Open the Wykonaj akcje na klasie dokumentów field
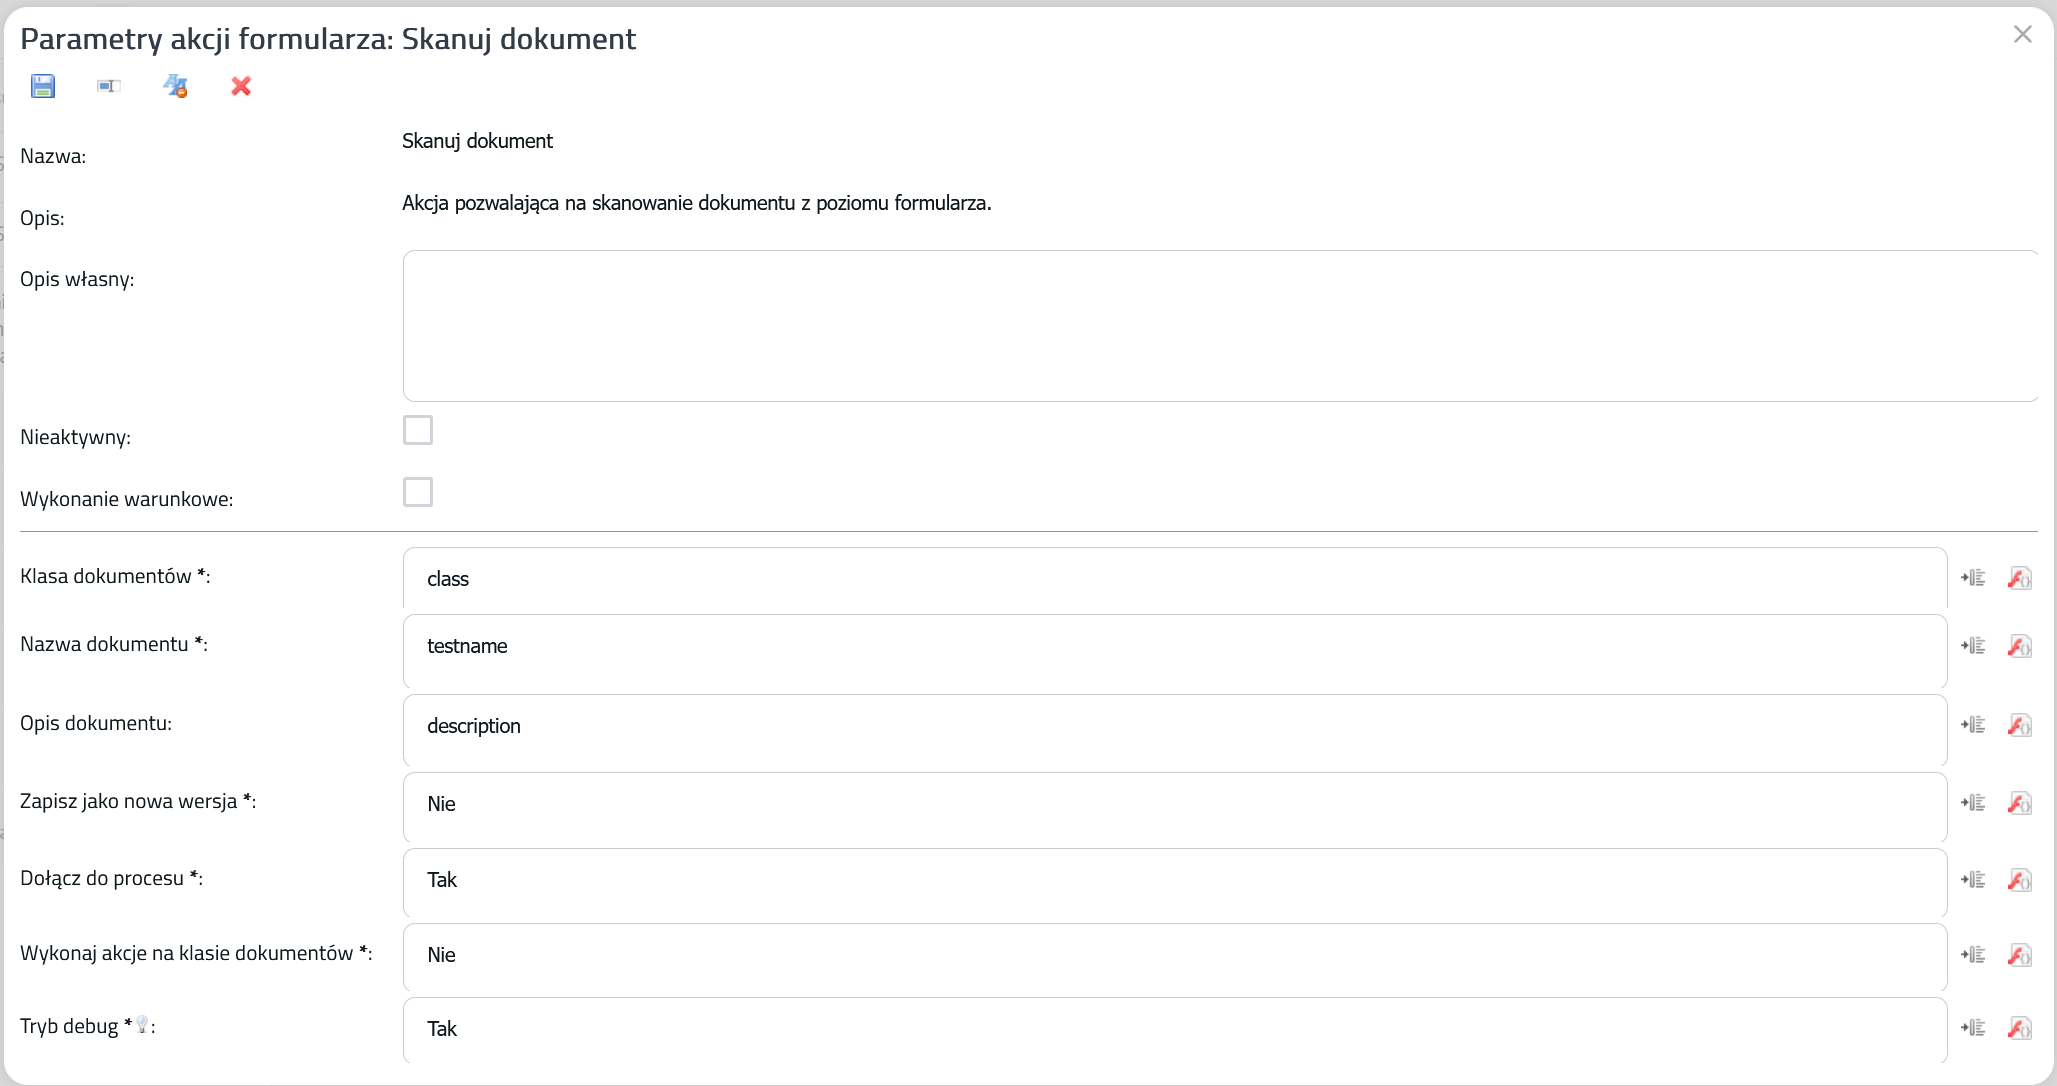 click(x=1175, y=958)
